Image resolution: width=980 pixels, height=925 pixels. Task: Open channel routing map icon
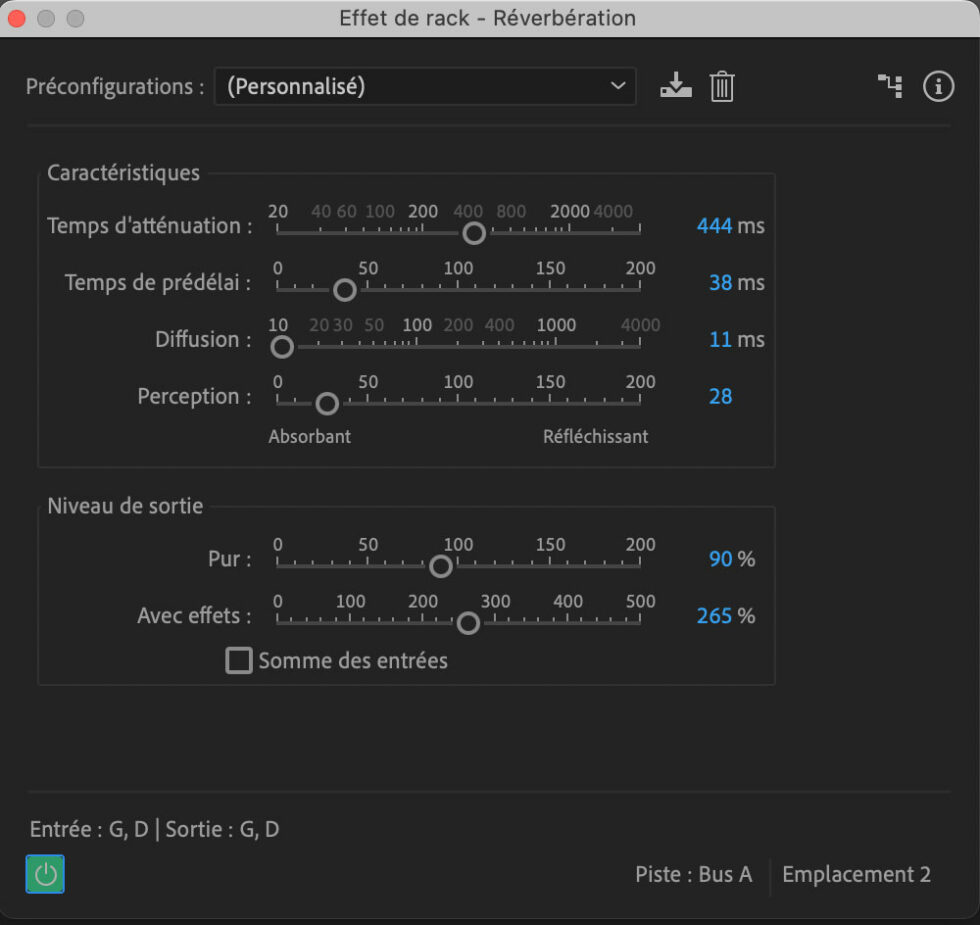pyautogui.click(x=890, y=86)
